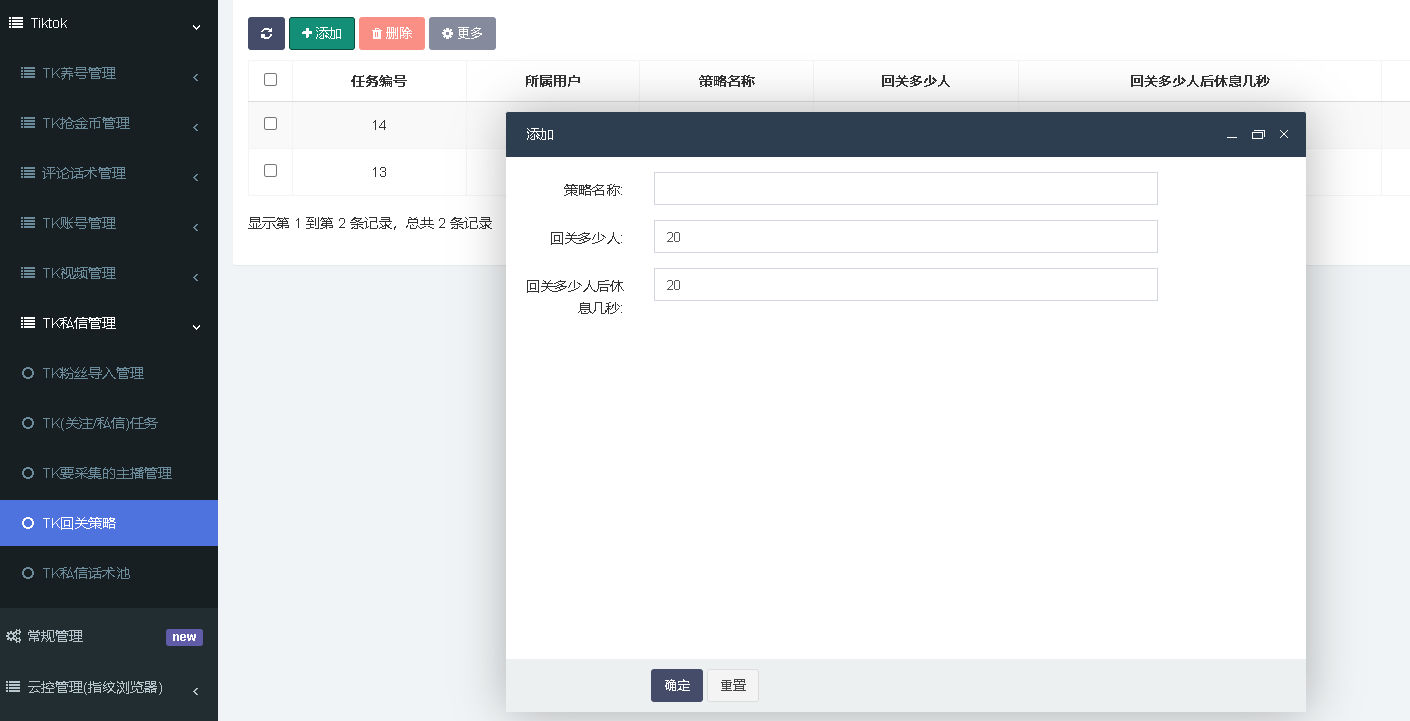Expand 云控管理(指纹浏览器) menu

tap(109, 687)
